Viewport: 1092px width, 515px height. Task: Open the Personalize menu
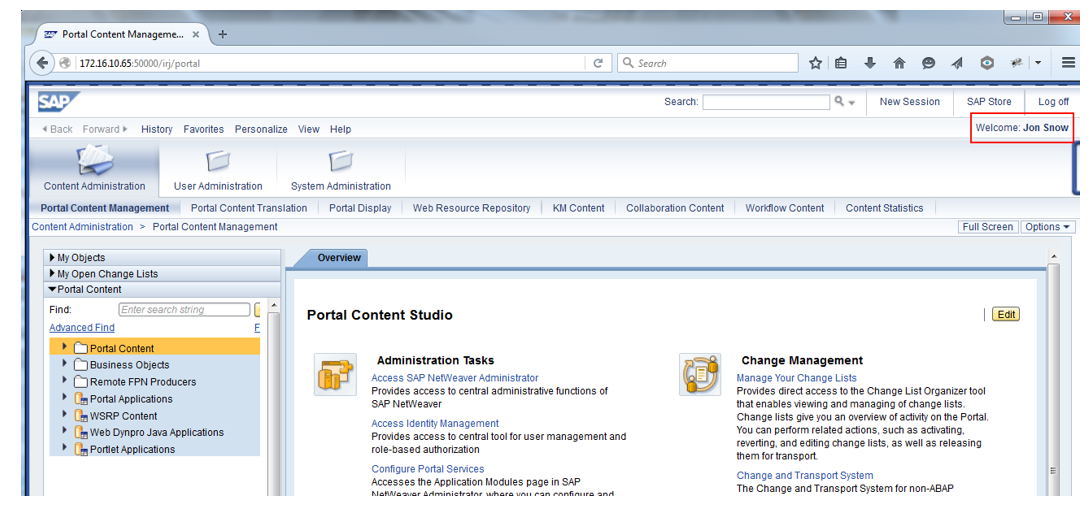261,129
